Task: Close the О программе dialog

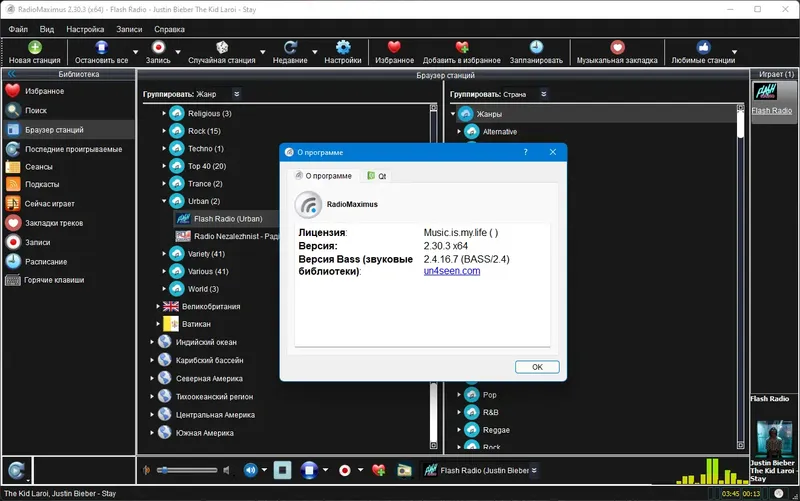Action: click(x=553, y=152)
